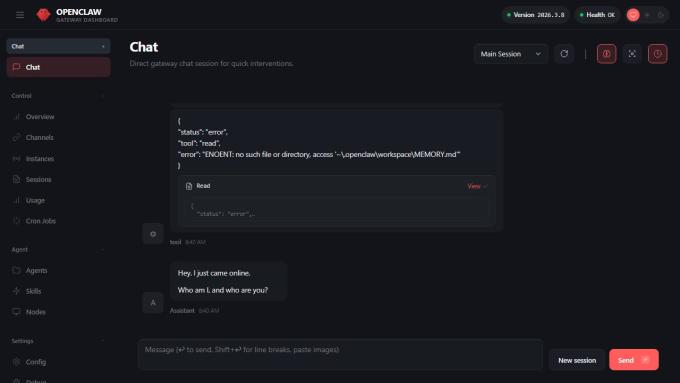This screenshot has width=680, height=383.
Task: Click the Agents folder icon
Action: (x=16, y=271)
